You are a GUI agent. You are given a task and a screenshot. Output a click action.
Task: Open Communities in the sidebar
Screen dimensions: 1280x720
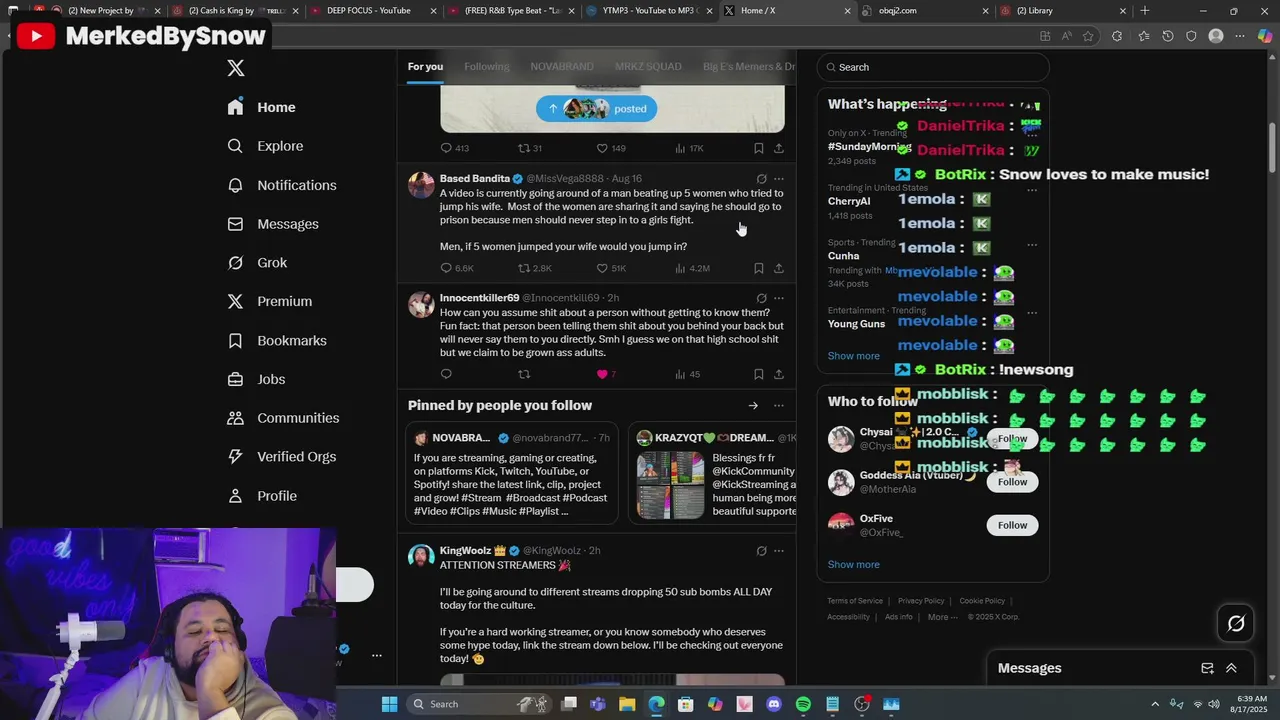(x=283, y=418)
